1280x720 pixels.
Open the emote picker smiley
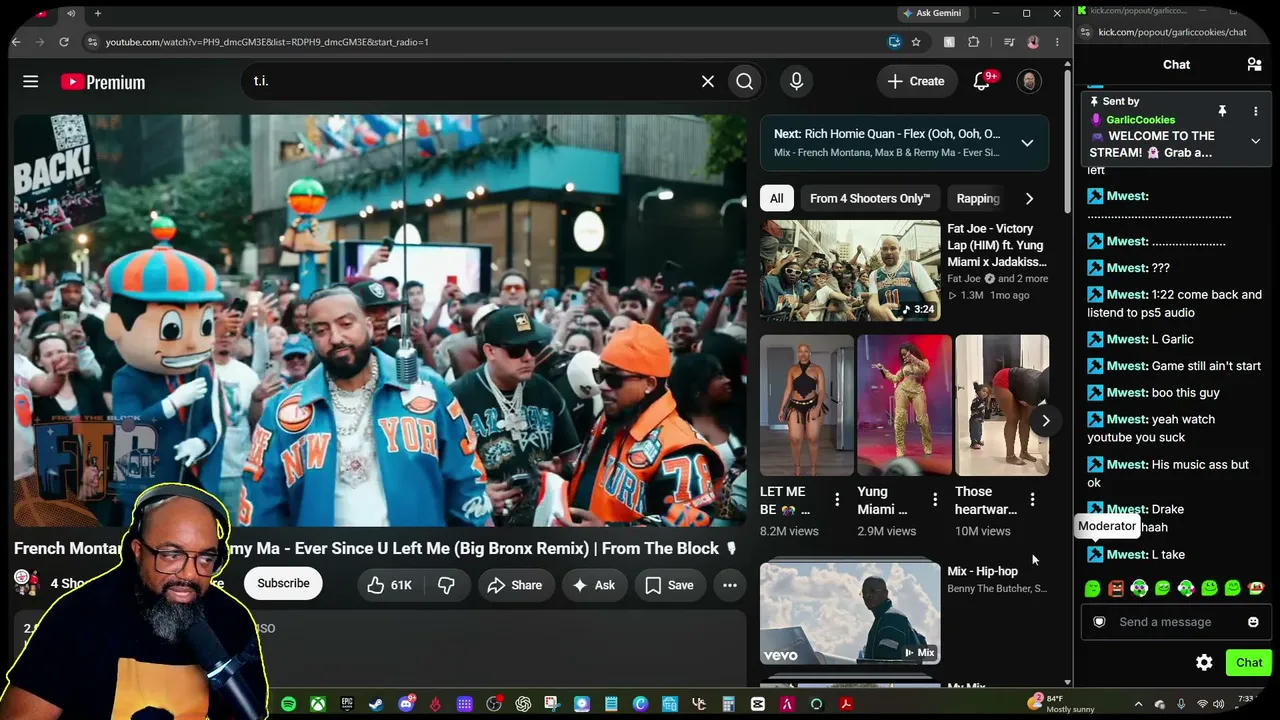coord(1253,622)
